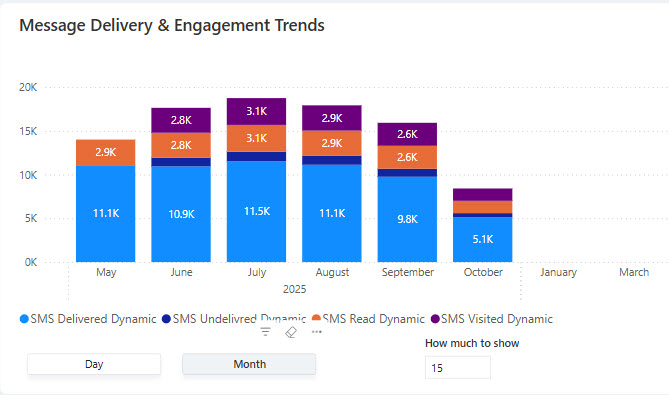
Task: Switch the chart to Day view
Action: [x=94, y=364]
